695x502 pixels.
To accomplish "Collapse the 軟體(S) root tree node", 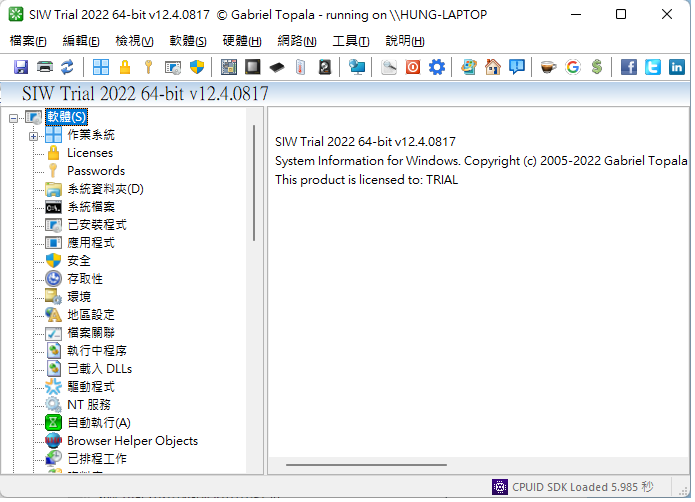I will [x=13, y=118].
